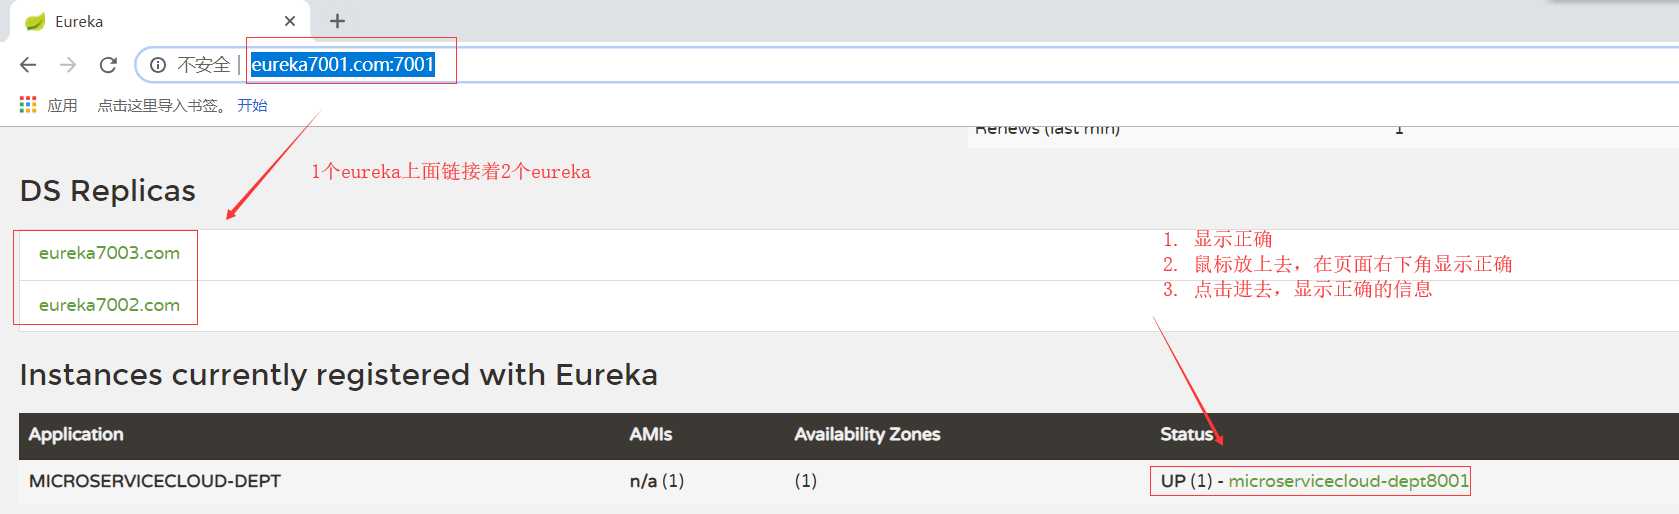The image size is (1679, 514).
Task: Click the AMIs column header
Action: [650, 434]
